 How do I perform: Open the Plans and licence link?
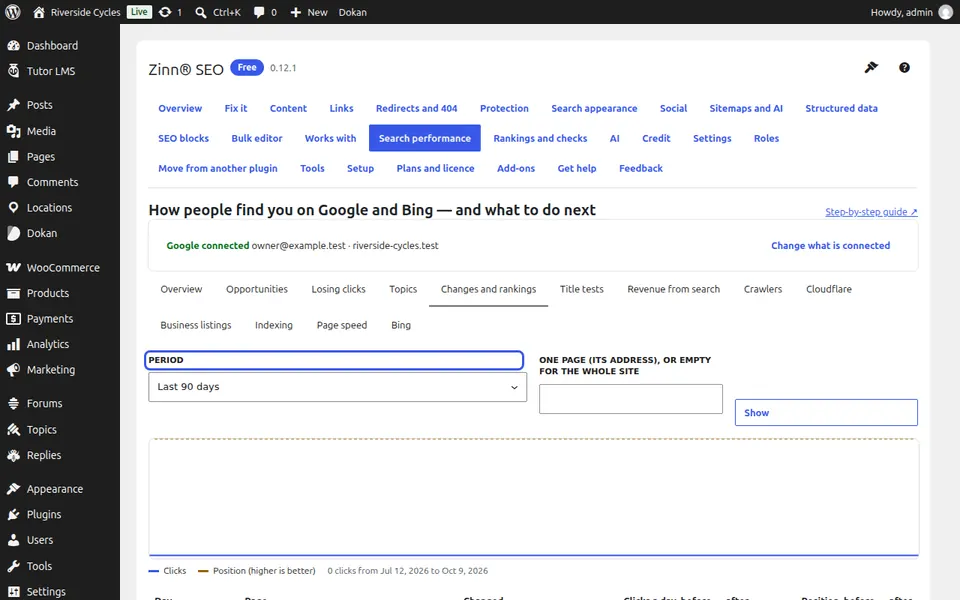(x=435, y=168)
